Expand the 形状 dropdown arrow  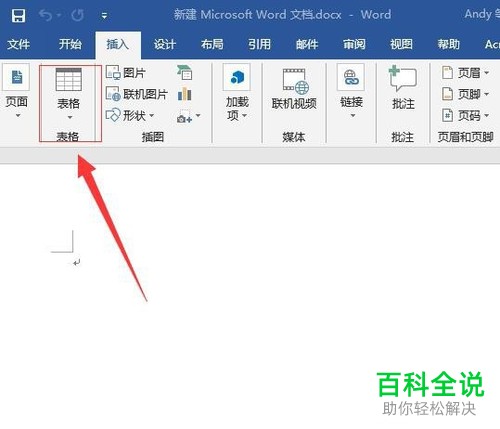[x=152, y=115]
